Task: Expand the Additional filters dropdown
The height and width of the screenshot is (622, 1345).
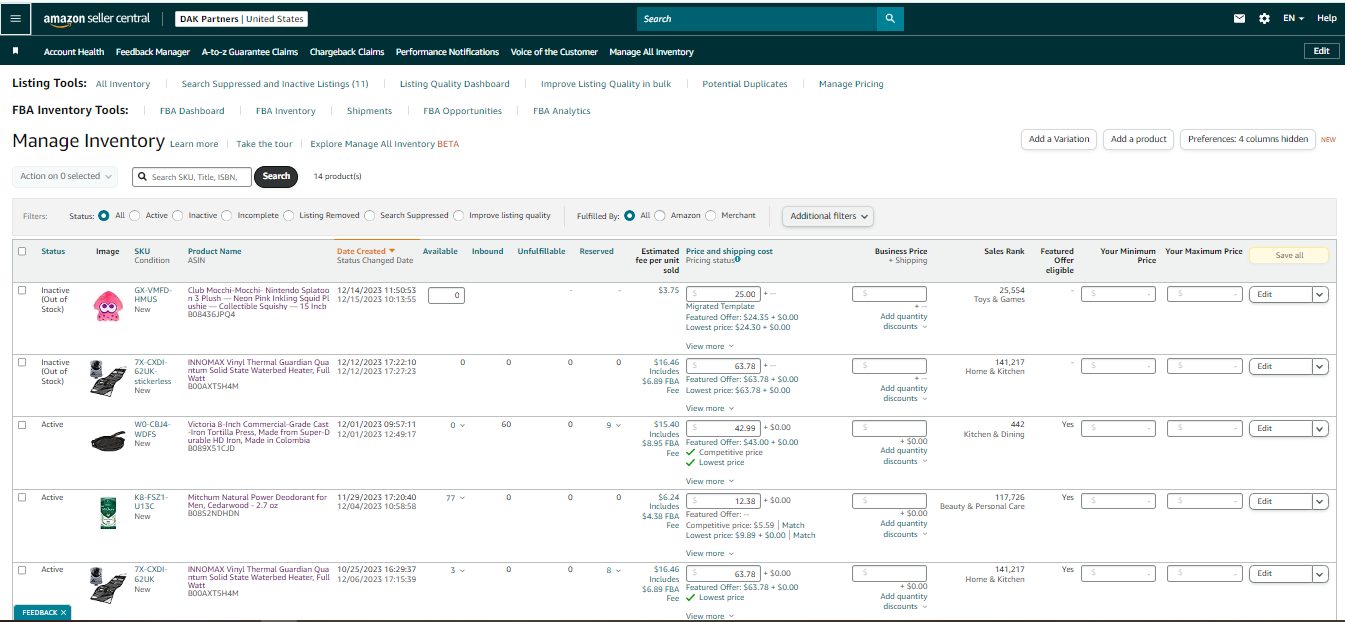Action: point(828,216)
